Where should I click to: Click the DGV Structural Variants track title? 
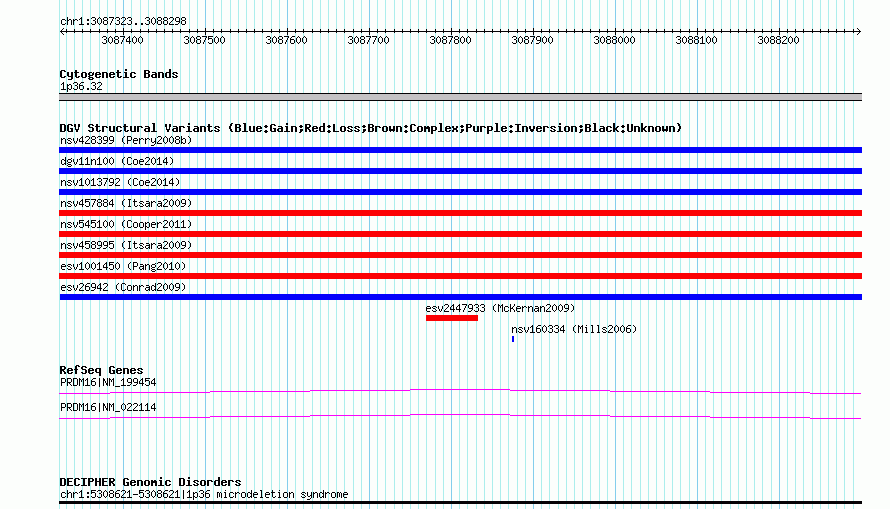370,128
